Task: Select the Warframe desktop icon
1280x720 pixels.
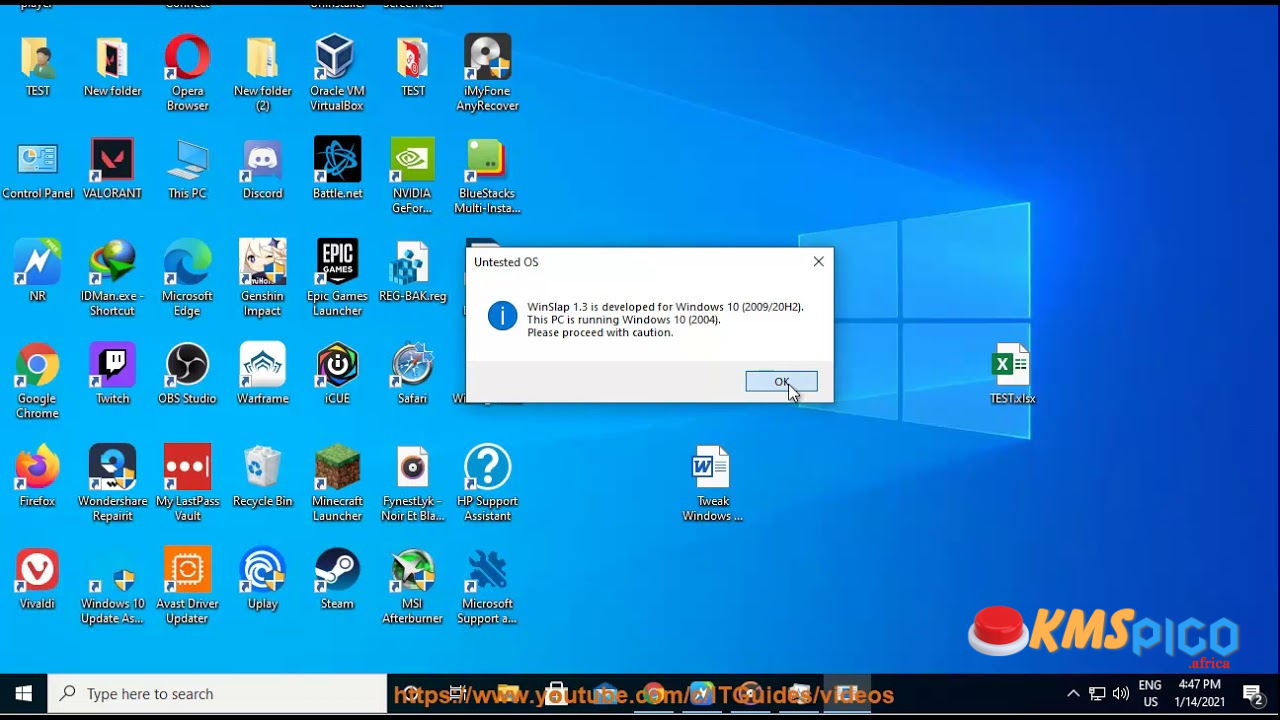Action: 262,375
